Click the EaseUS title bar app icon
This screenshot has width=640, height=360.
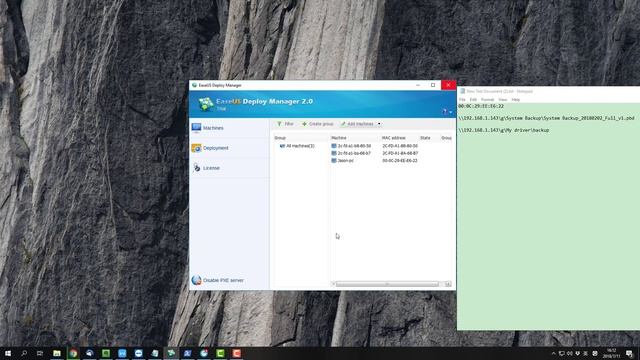(x=194, y=85)
